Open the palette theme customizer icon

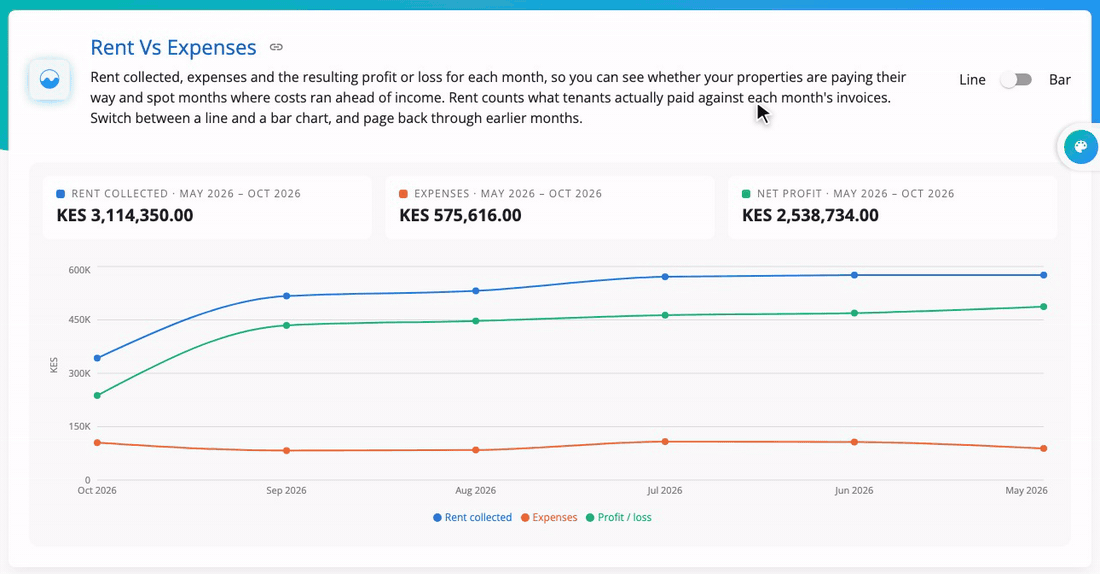1080,147
